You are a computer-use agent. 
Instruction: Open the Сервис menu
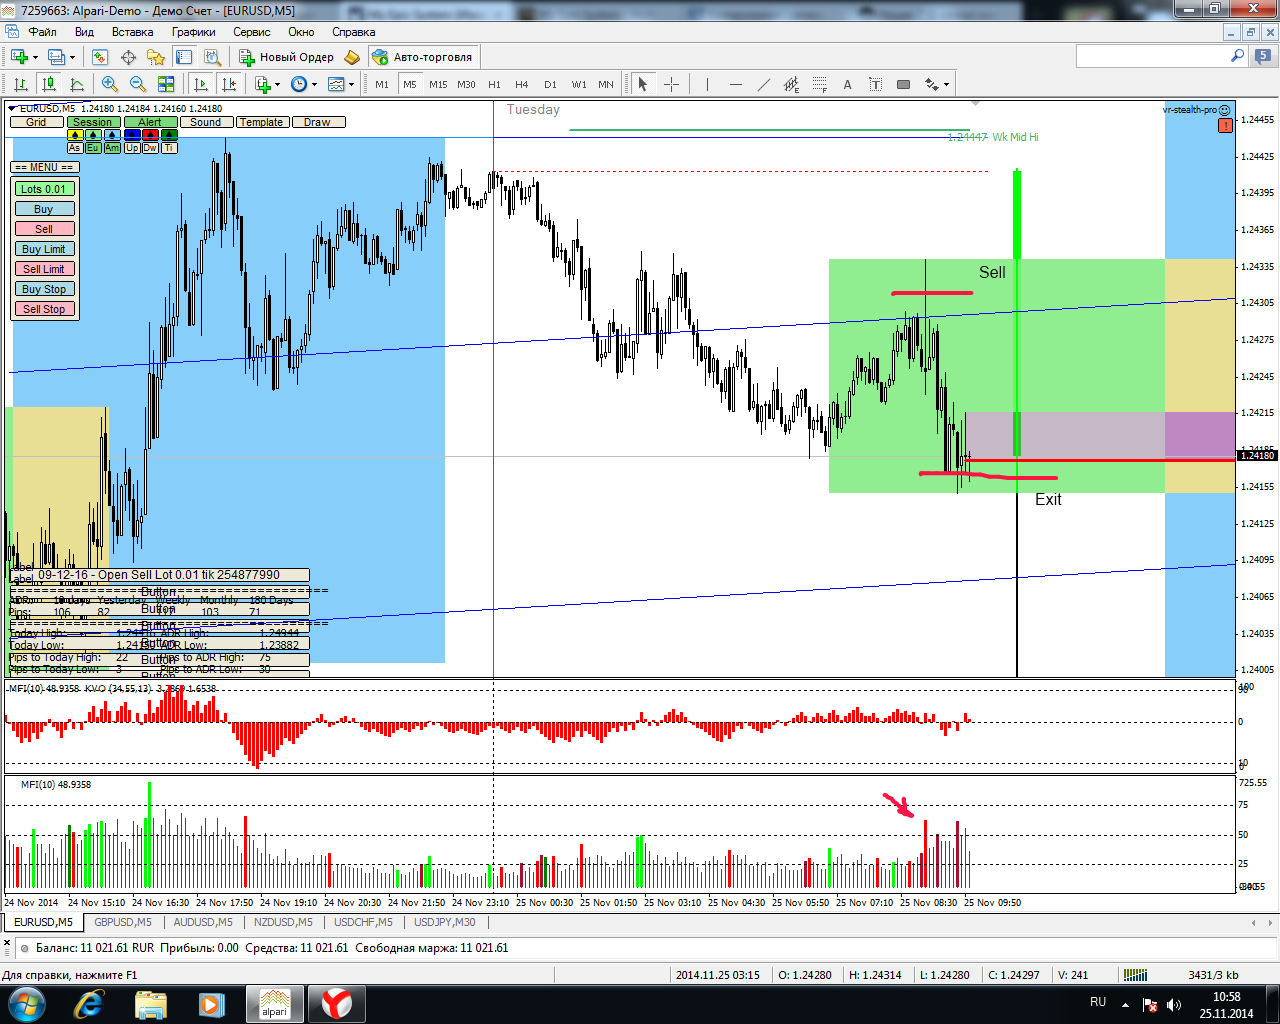click(x=252, y=32)
